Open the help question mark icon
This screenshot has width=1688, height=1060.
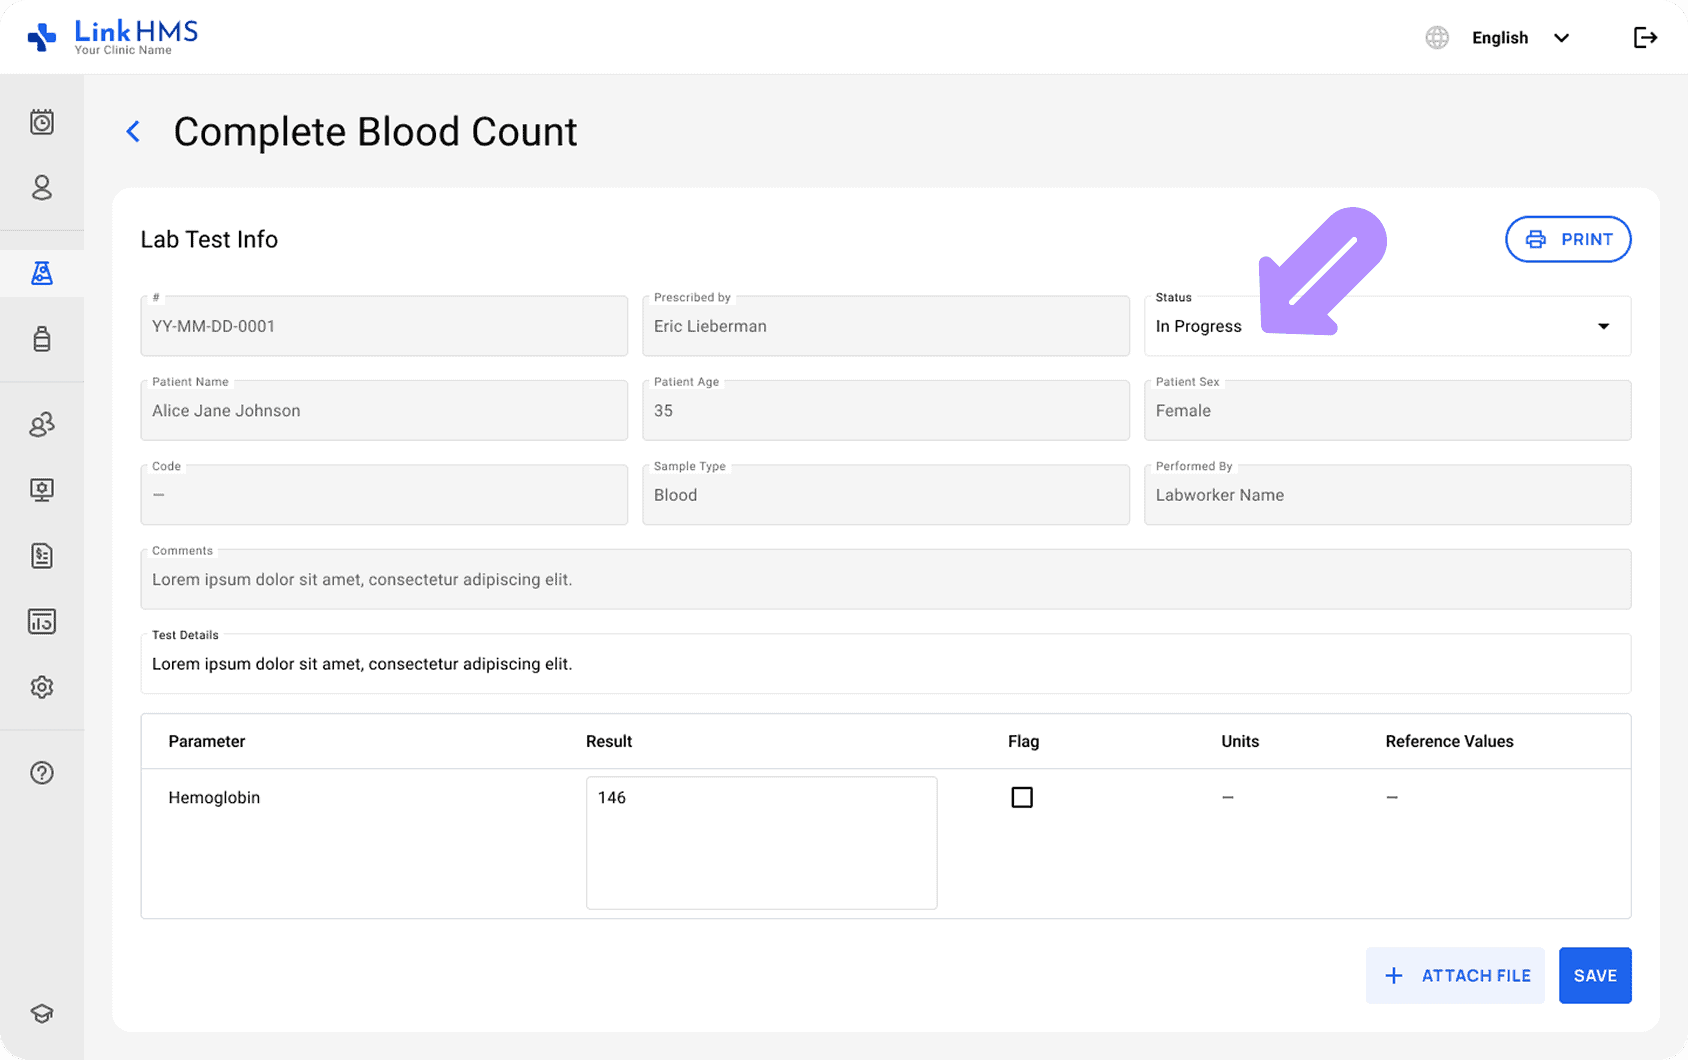click(41, 773)
